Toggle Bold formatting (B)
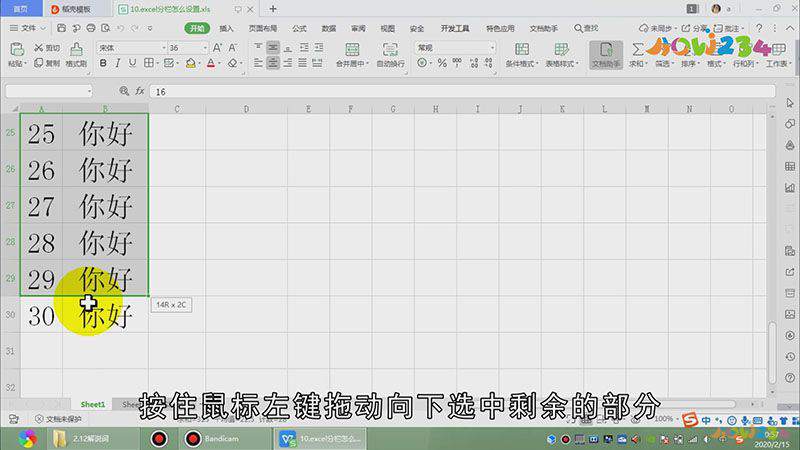This screenshot has width=800, height=450. pos(103,63)
